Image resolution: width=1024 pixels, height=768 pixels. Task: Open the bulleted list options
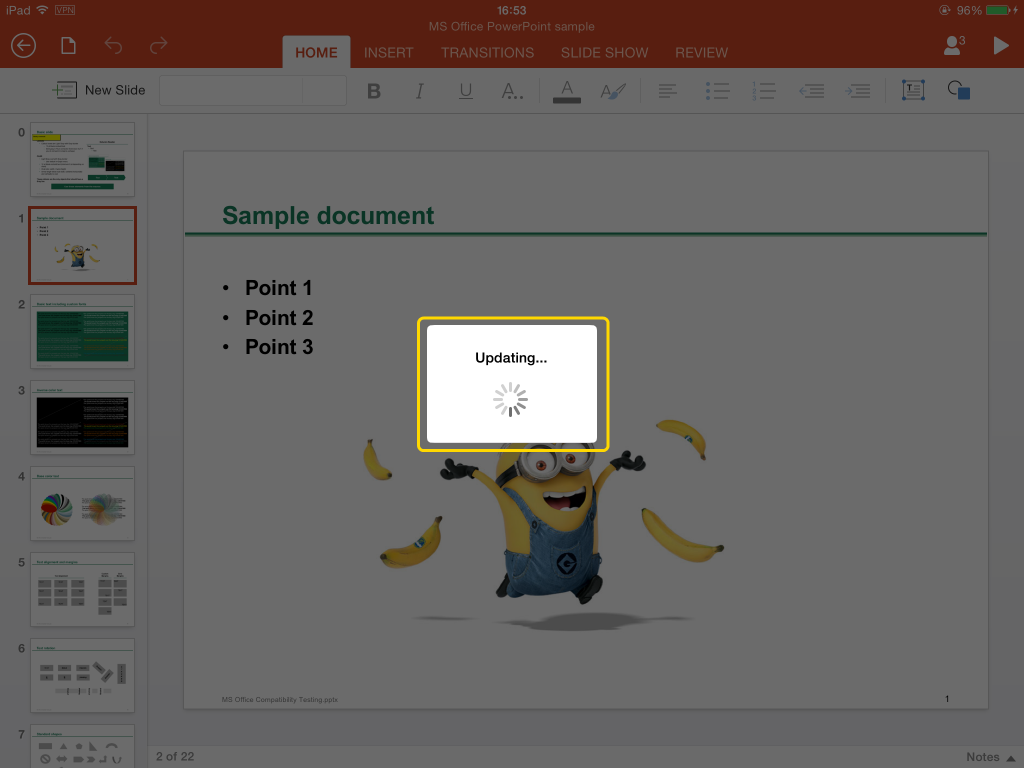pyautogui.click(x=717, y=91)
